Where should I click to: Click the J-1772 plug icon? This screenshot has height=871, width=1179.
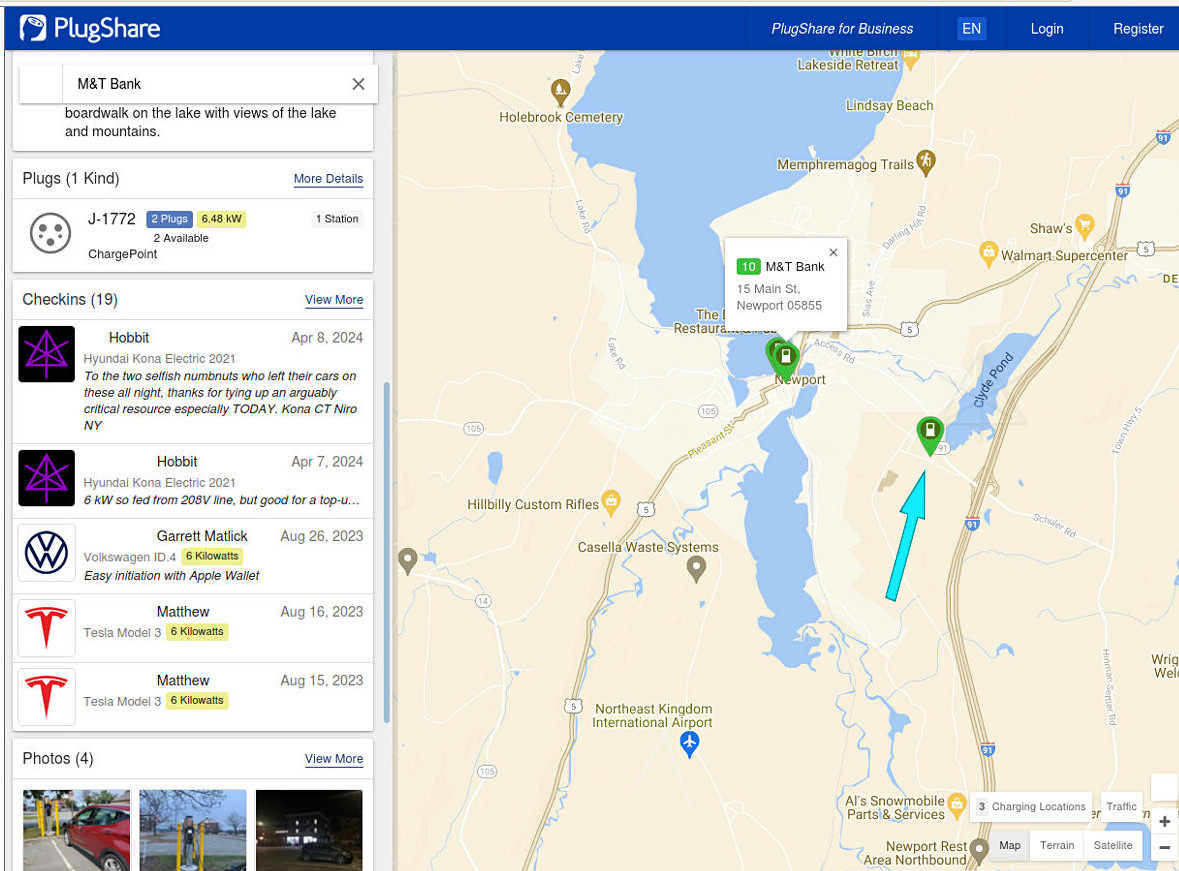coord(50,234)
